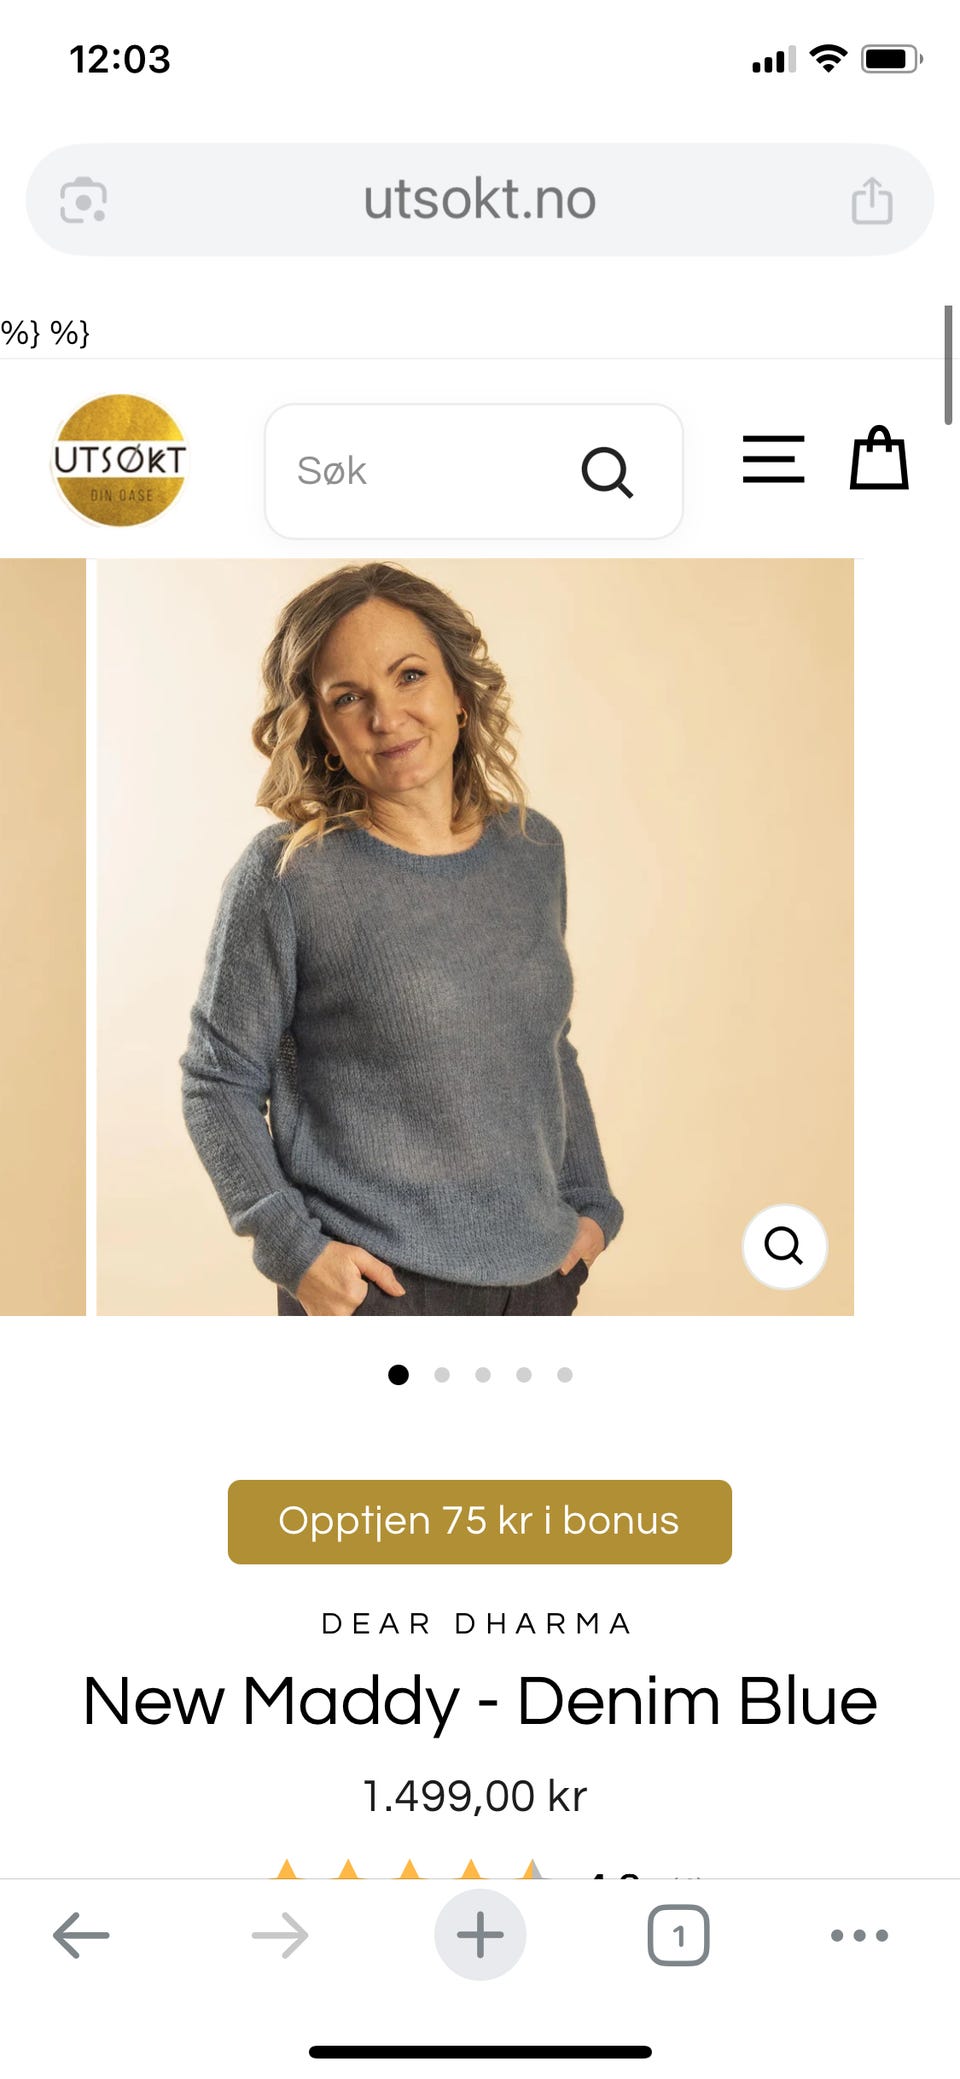Click the Opptjen 75 kr i bonus button
Viewport: 960px width, 2079px height.
pos(480,1522)
